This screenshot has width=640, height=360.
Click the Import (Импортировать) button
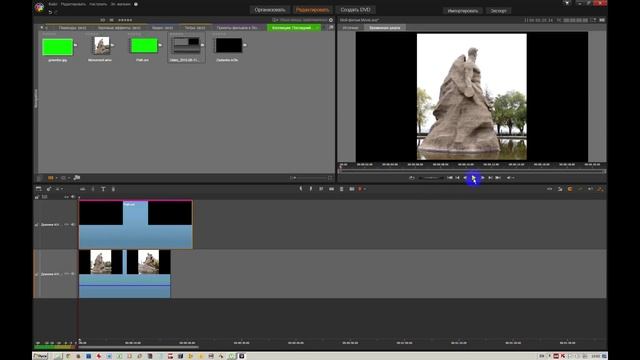[462, 11]
